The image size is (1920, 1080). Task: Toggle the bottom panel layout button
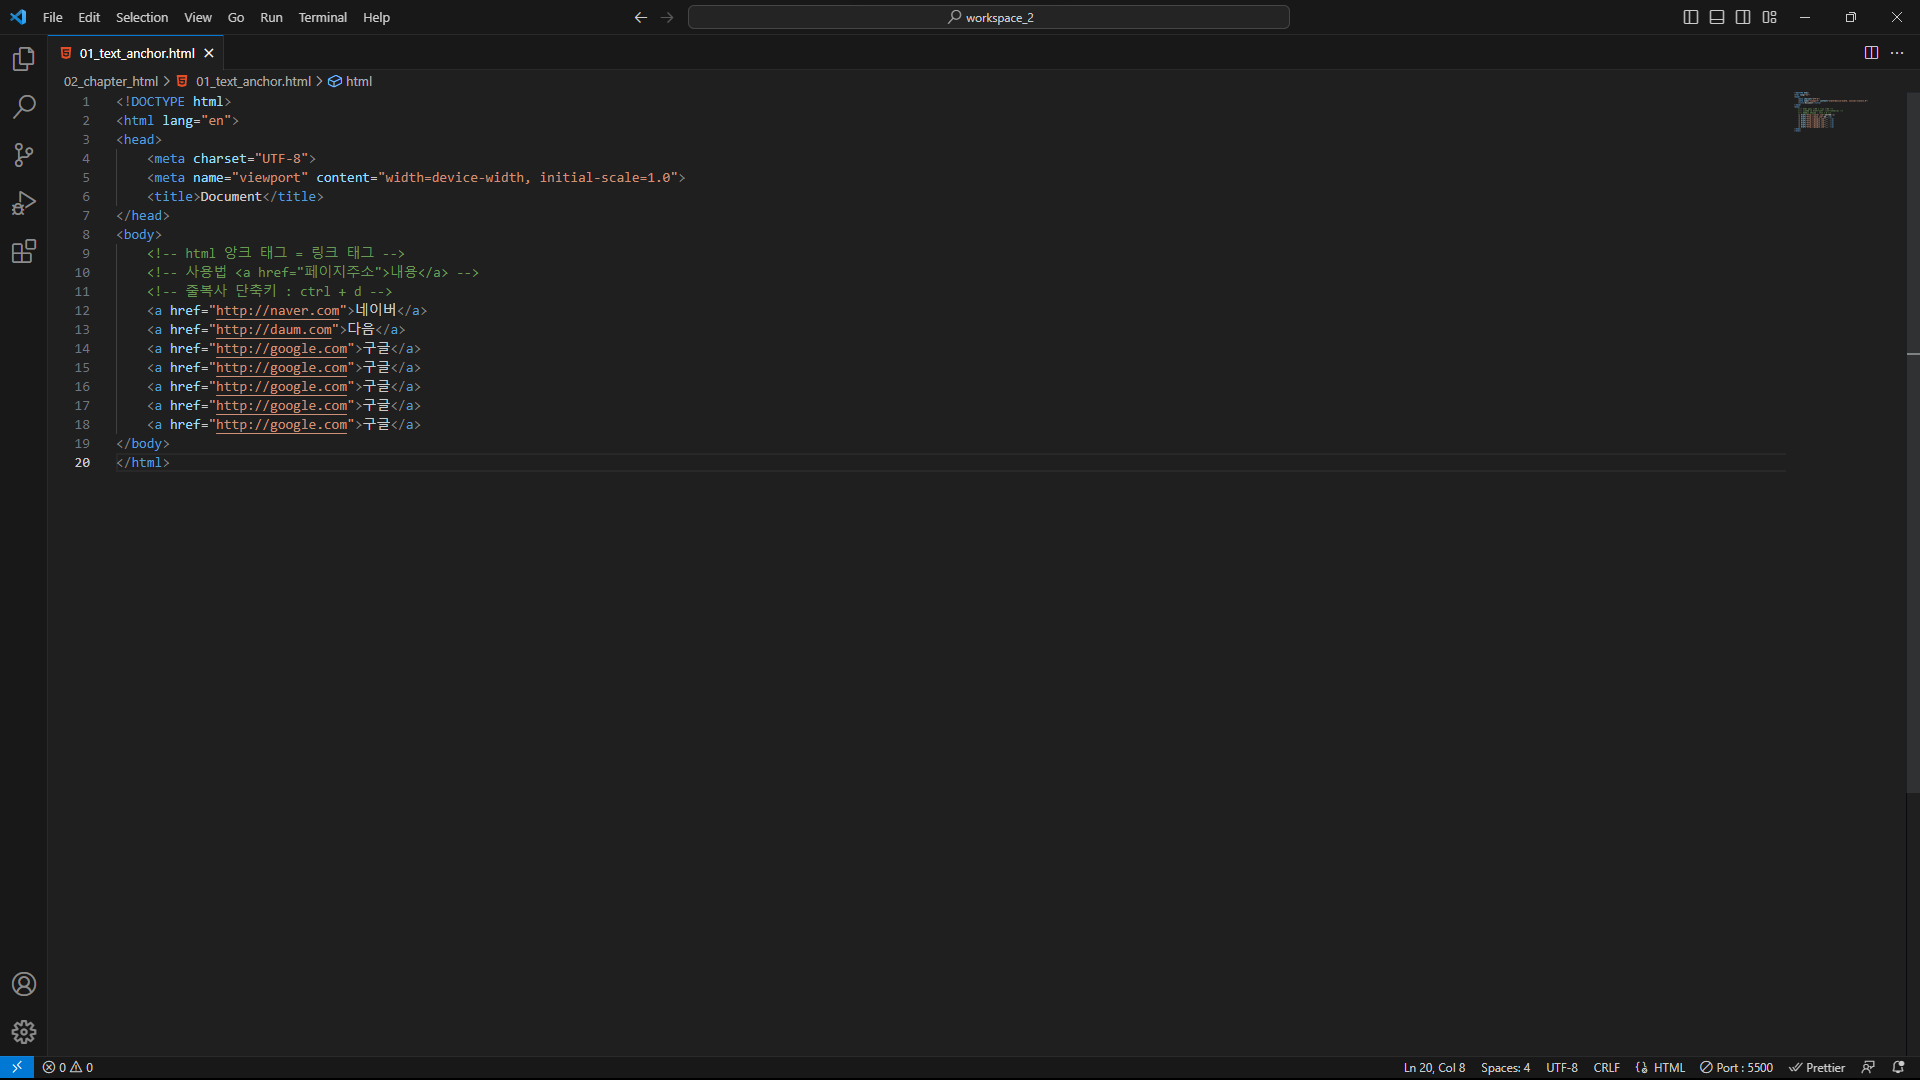point(1717,17)
